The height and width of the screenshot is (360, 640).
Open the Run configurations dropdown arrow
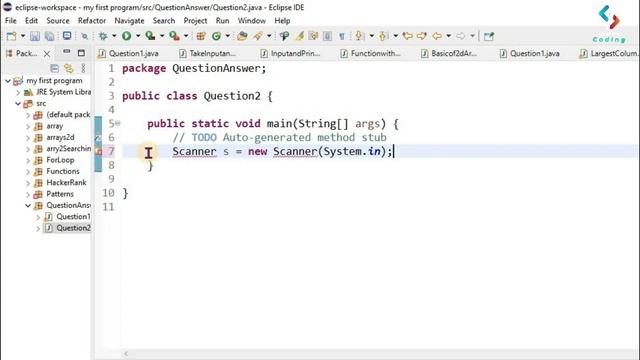[138, 36]
